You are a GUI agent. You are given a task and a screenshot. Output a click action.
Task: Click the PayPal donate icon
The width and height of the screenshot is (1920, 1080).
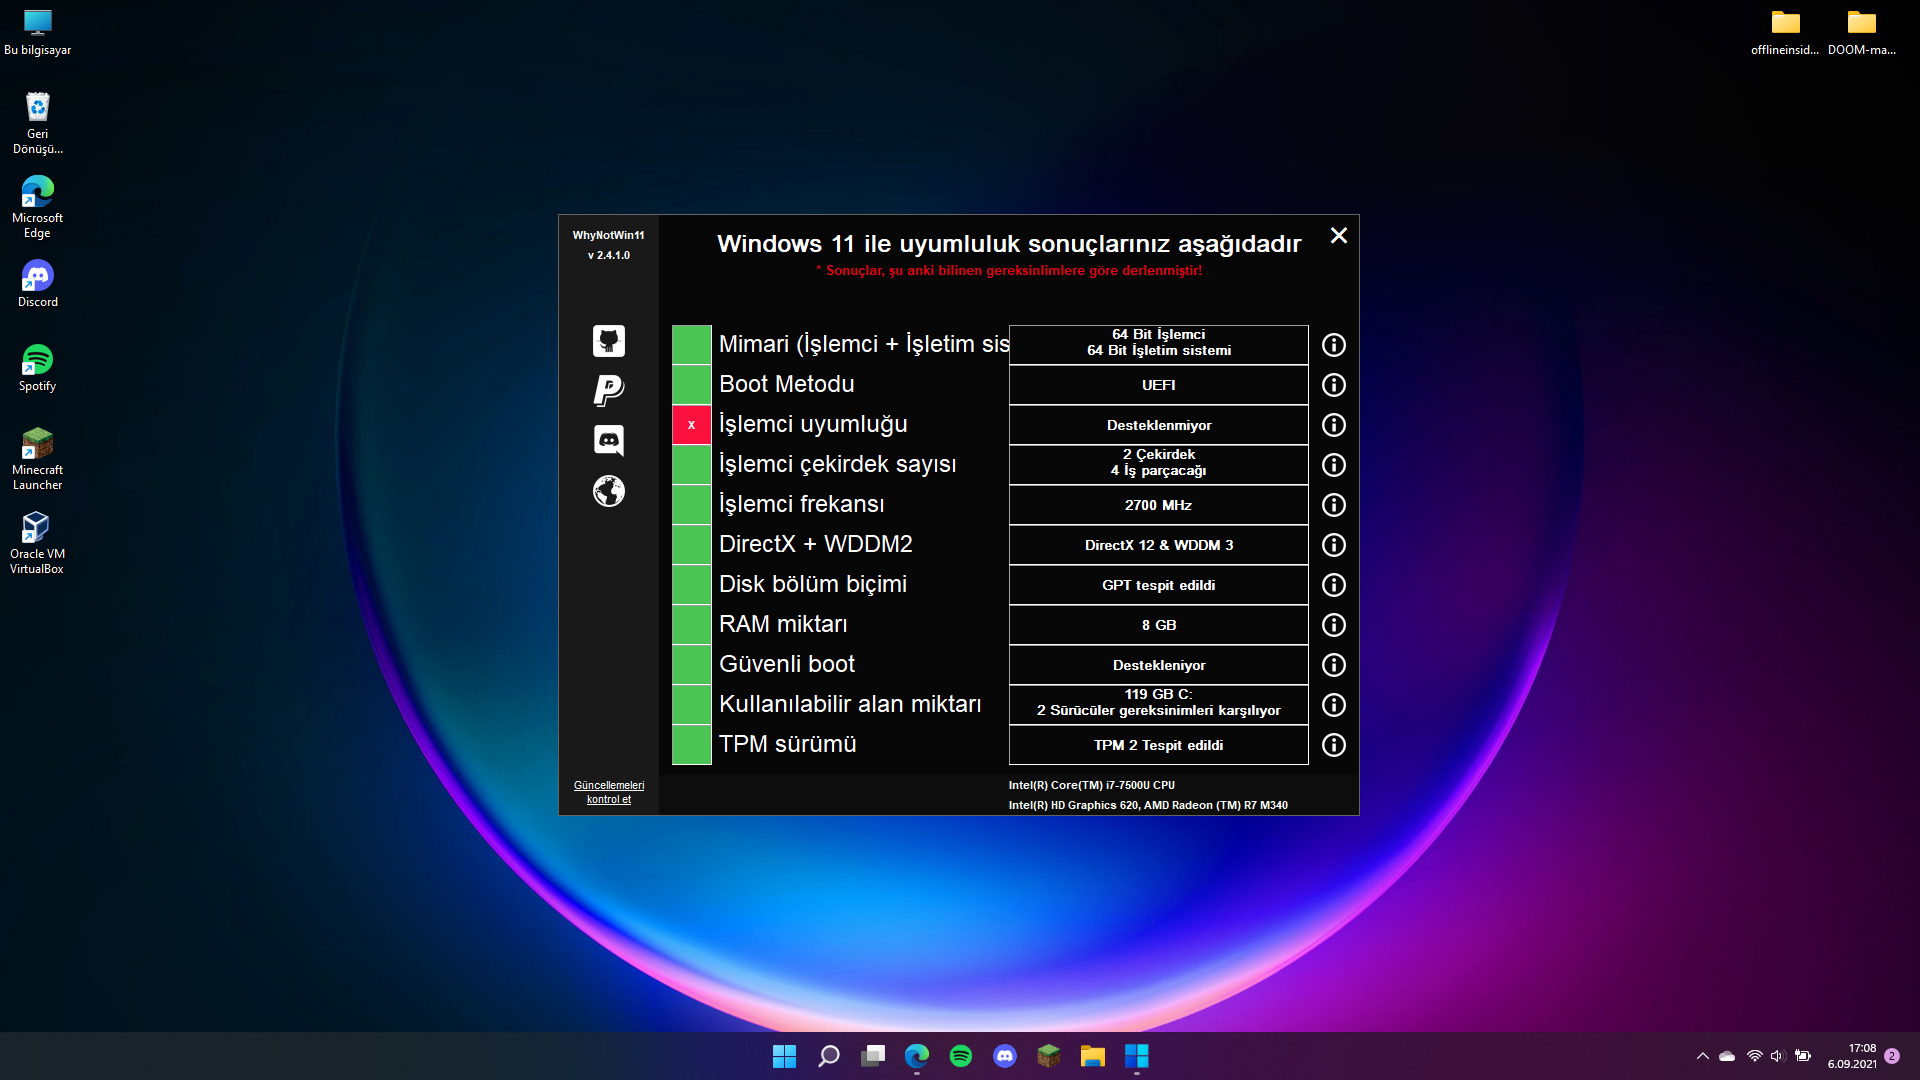pyautogui.click(x=608, y=390)
